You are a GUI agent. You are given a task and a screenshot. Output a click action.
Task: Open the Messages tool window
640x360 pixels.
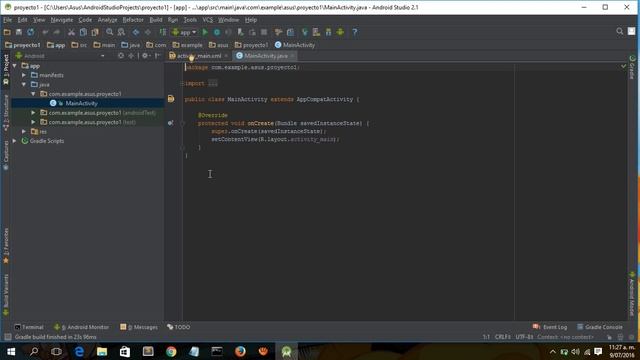(x=139, y=327)
